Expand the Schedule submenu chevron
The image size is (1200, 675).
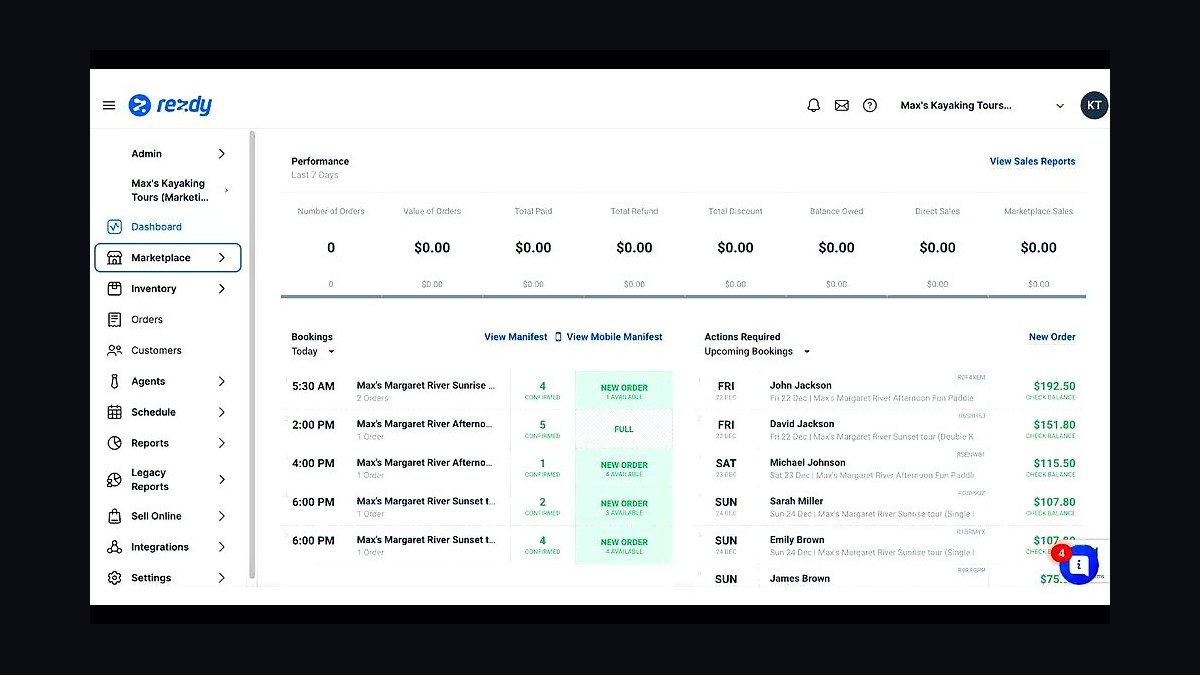pos(221,412)
